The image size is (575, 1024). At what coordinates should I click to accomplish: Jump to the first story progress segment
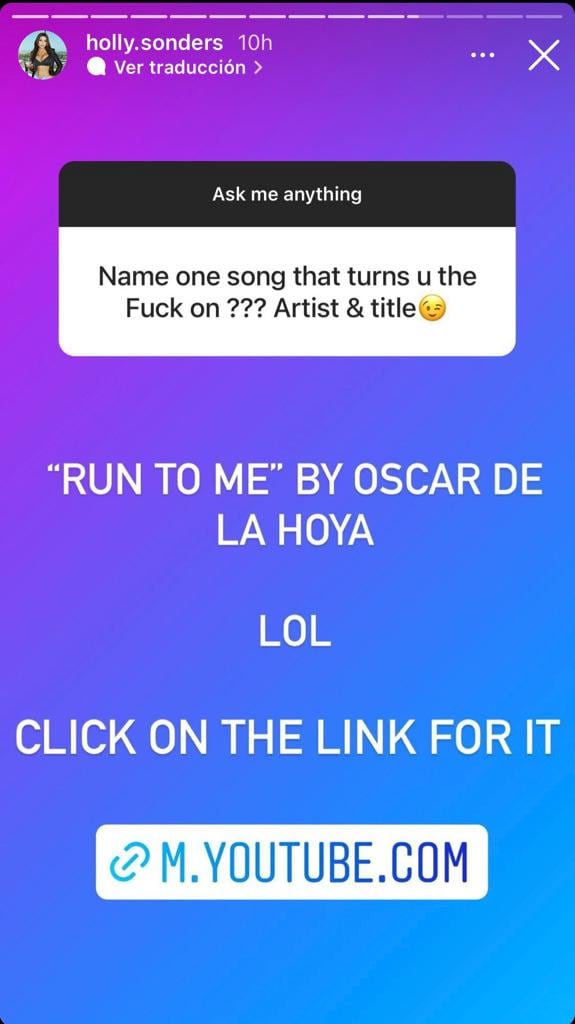[x=30, y=16]
